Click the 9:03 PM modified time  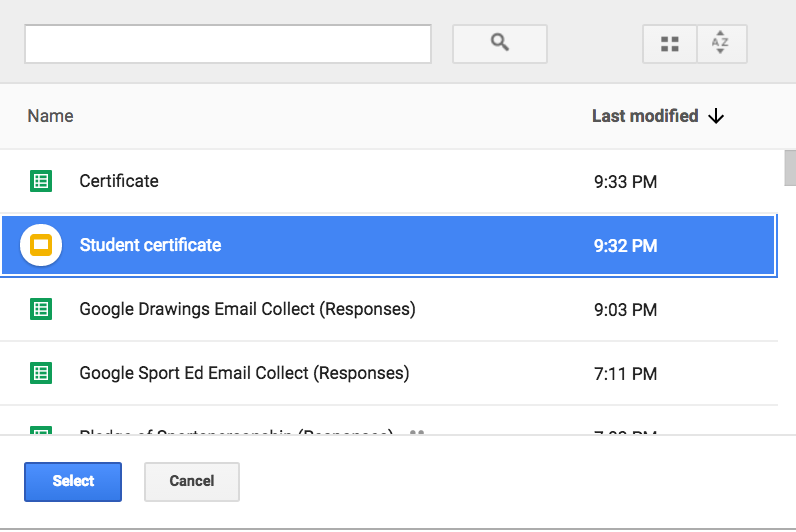pyautogui.click(x=625, y=310)
